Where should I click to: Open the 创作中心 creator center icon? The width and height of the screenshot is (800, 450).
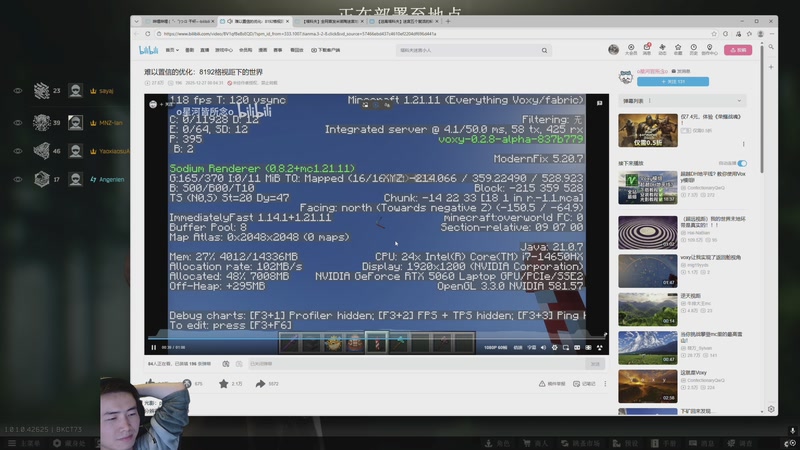(x=709, y=49)
